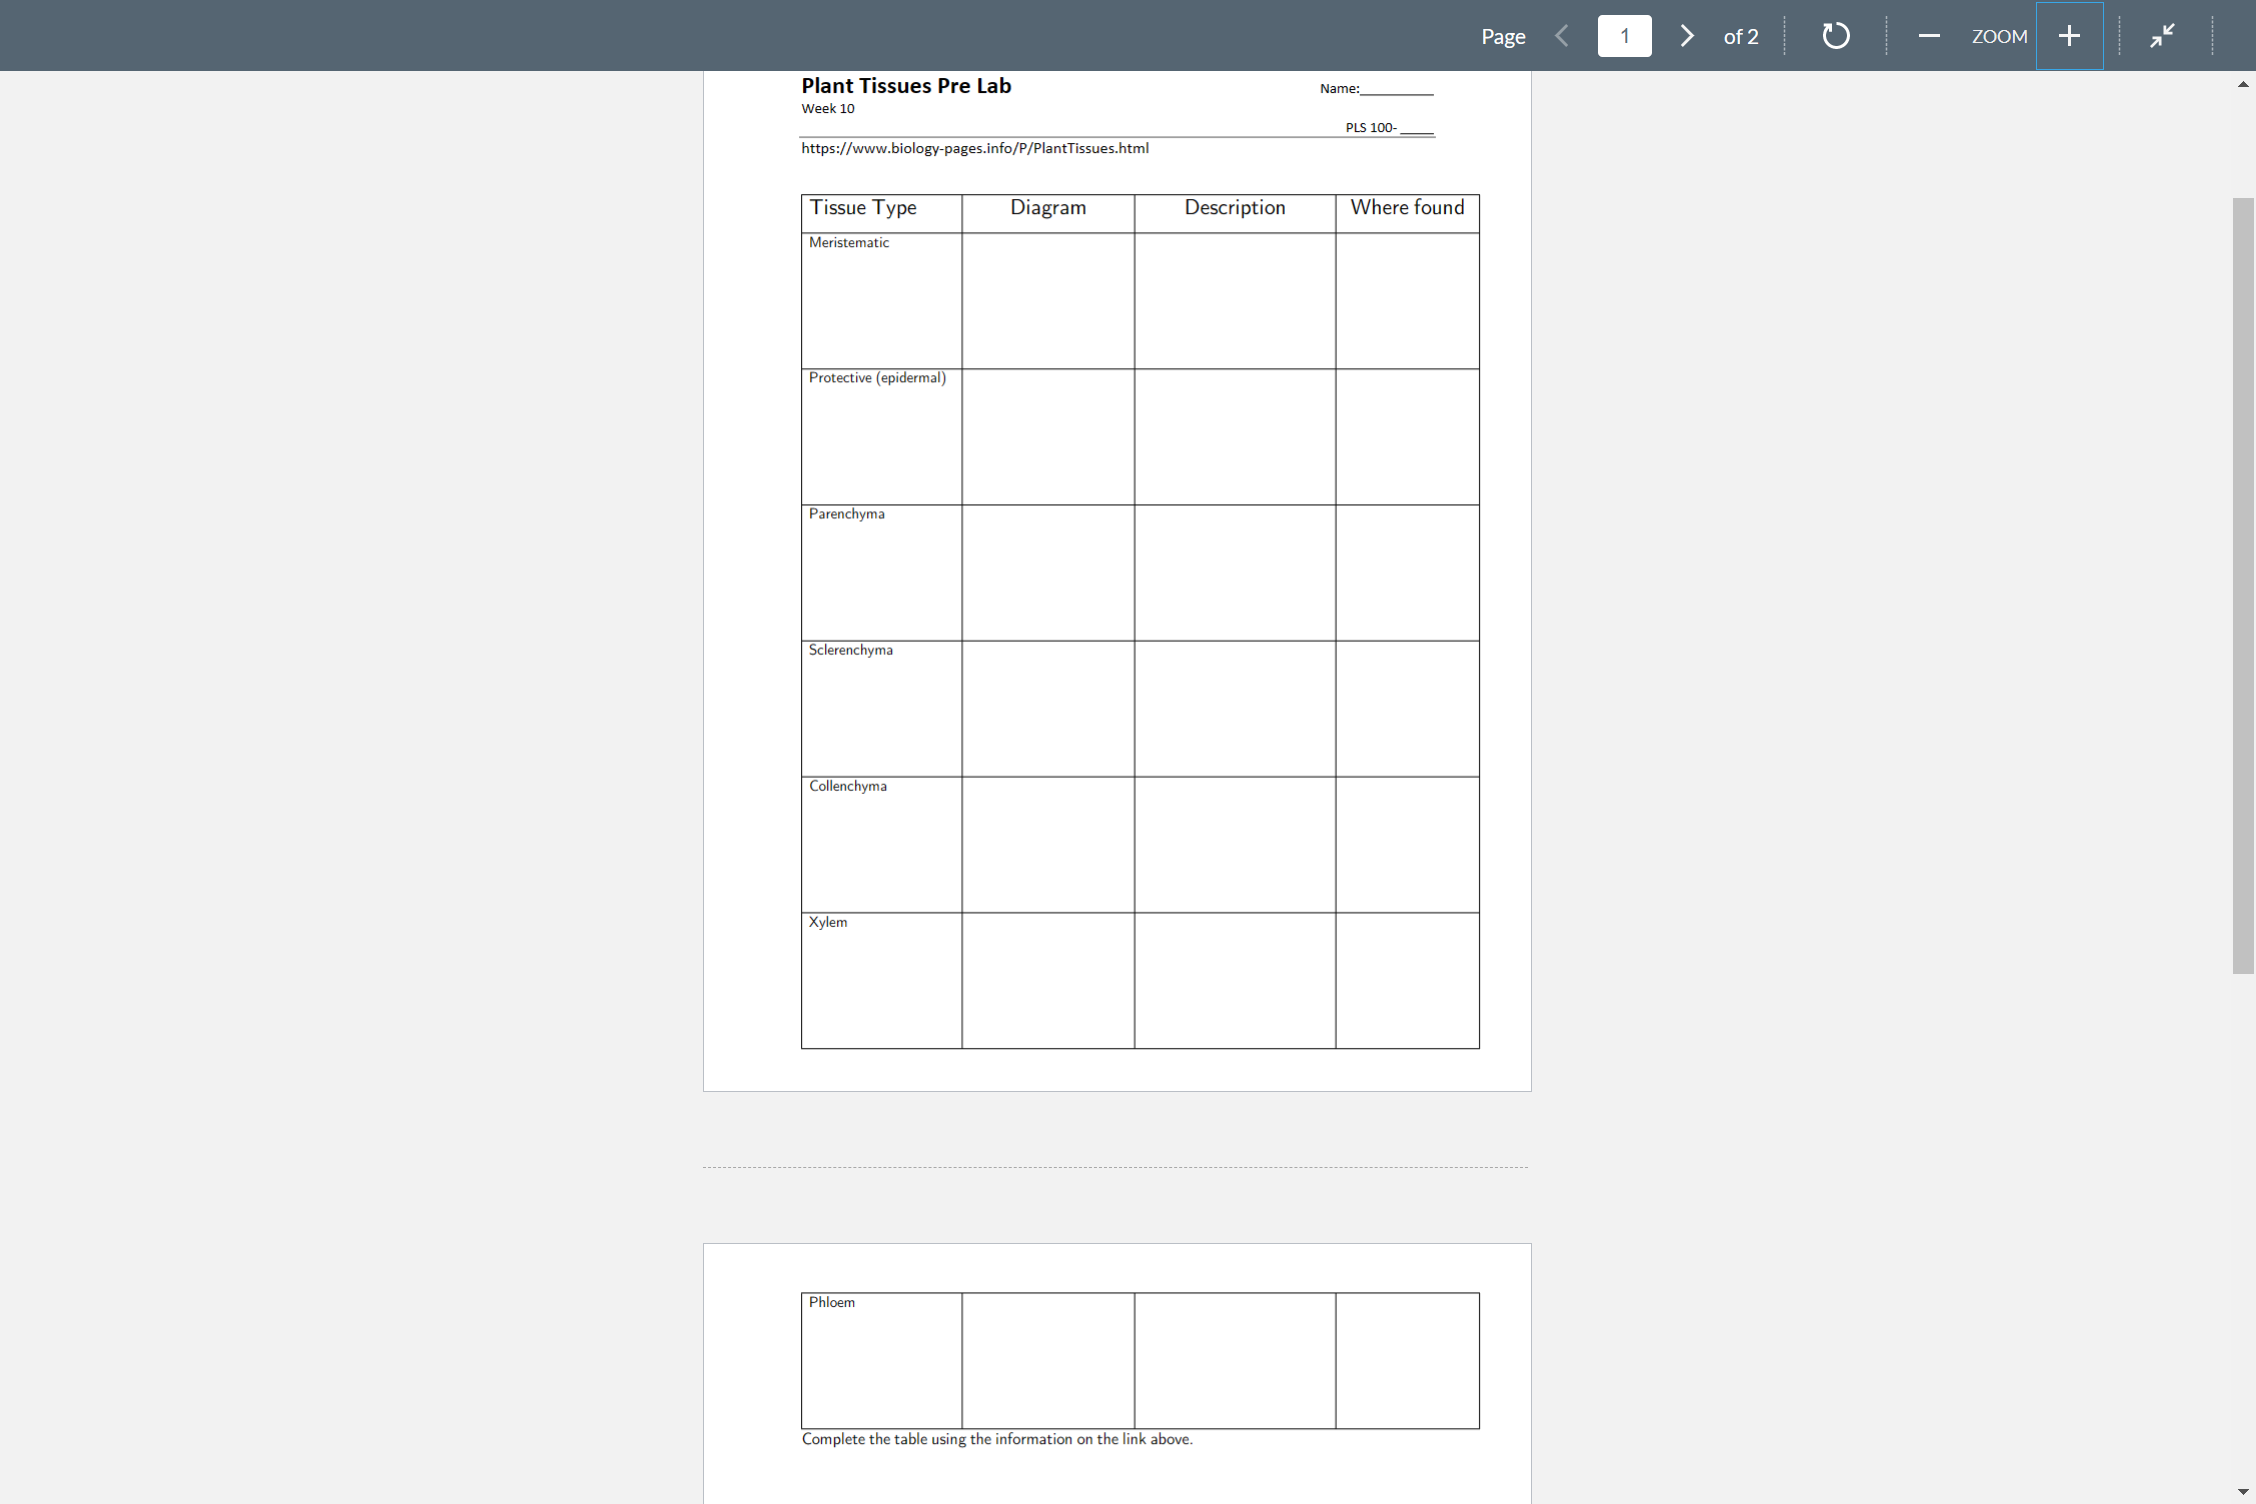This screenshot has height=1504, width=2256.
Task: Click the page number input field
Action: (x=1624, y=36)
